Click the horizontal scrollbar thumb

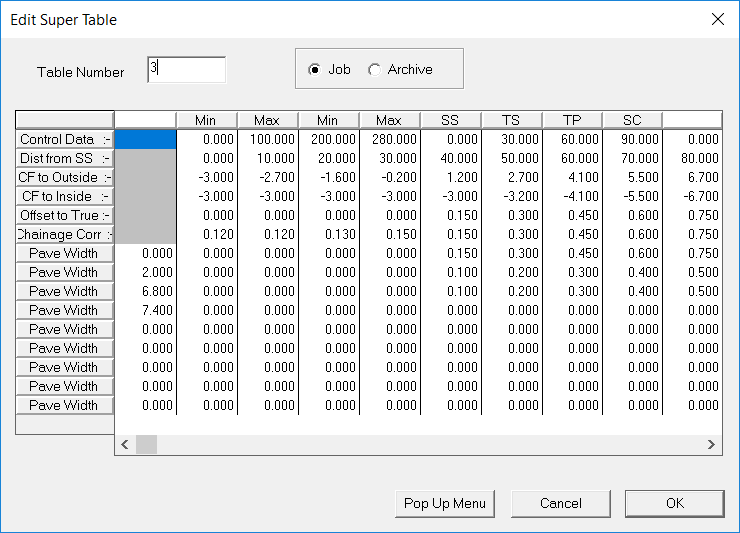click(x=146, y=444)
